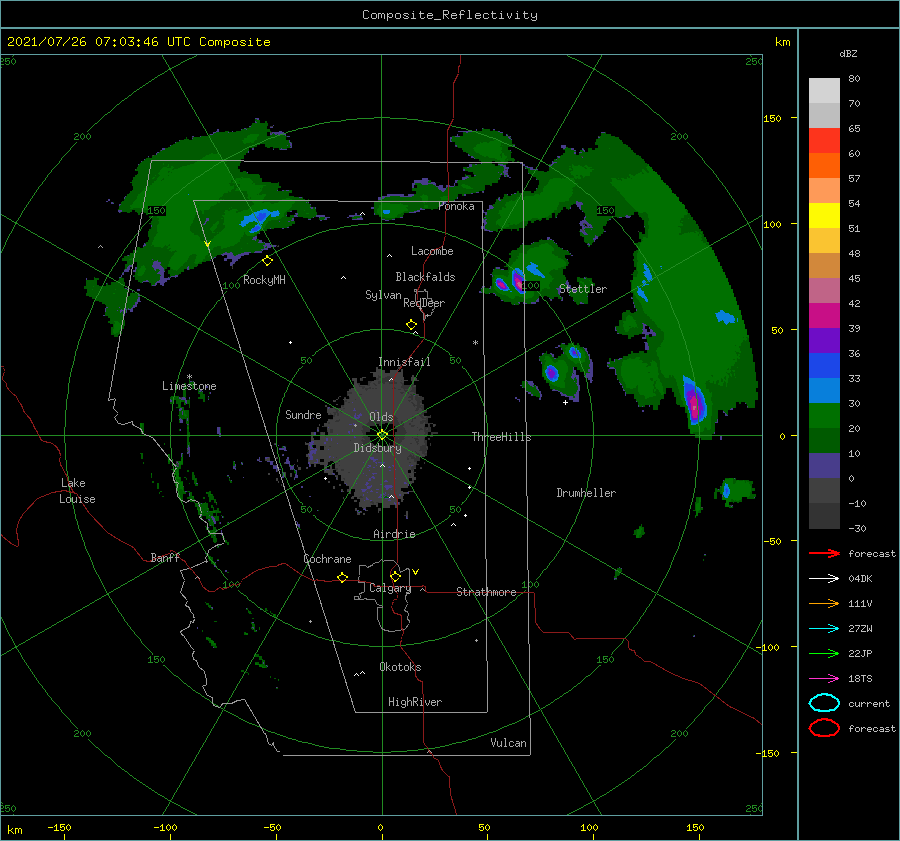Click the yellow diamond marker near Cochrane
900x841 pixels.
pos(343,577)
